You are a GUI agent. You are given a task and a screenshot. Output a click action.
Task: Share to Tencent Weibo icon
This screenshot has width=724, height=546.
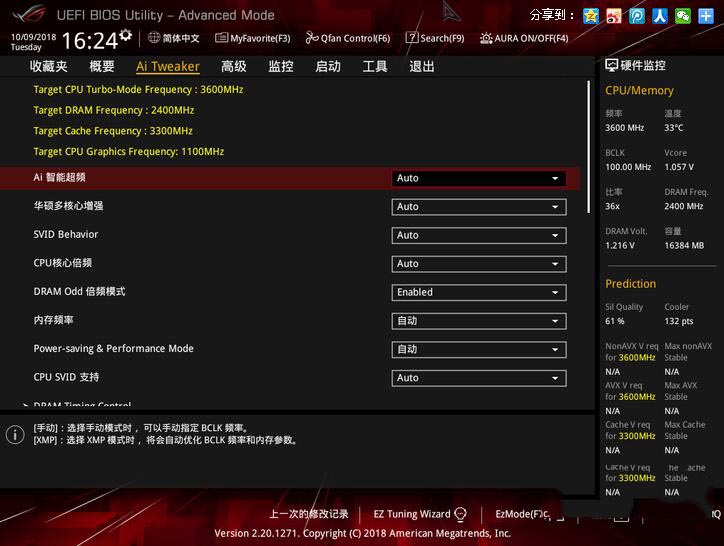637,16
